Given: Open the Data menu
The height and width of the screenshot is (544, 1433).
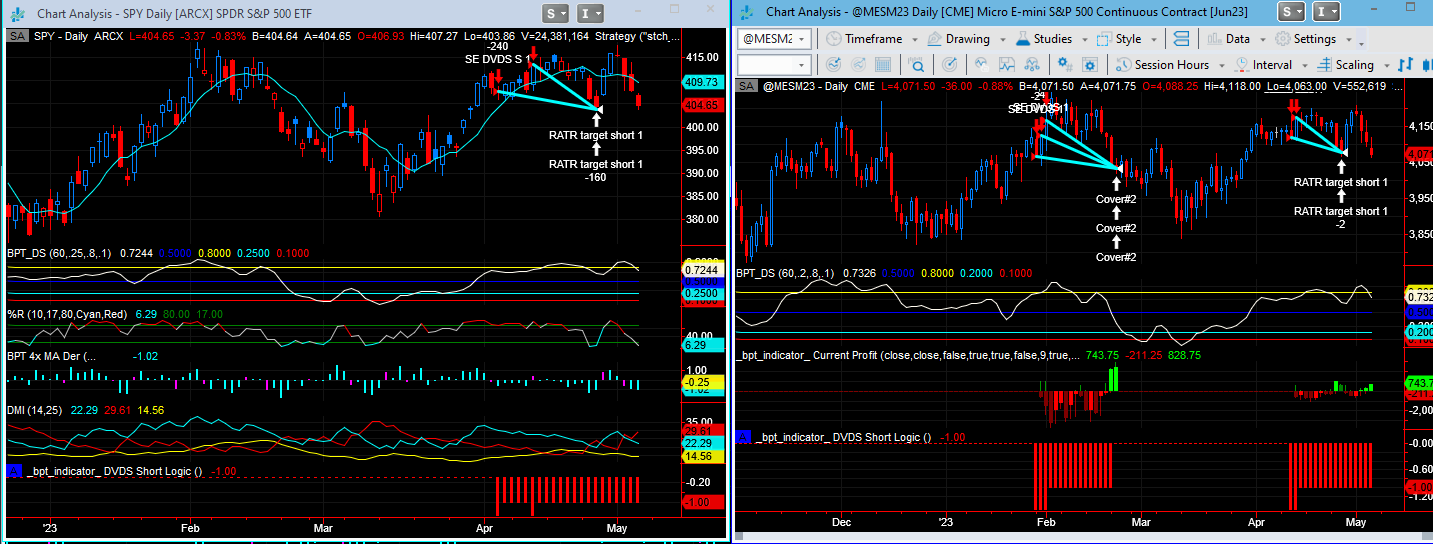Looking at the screenshot, I should point(1228,39).
